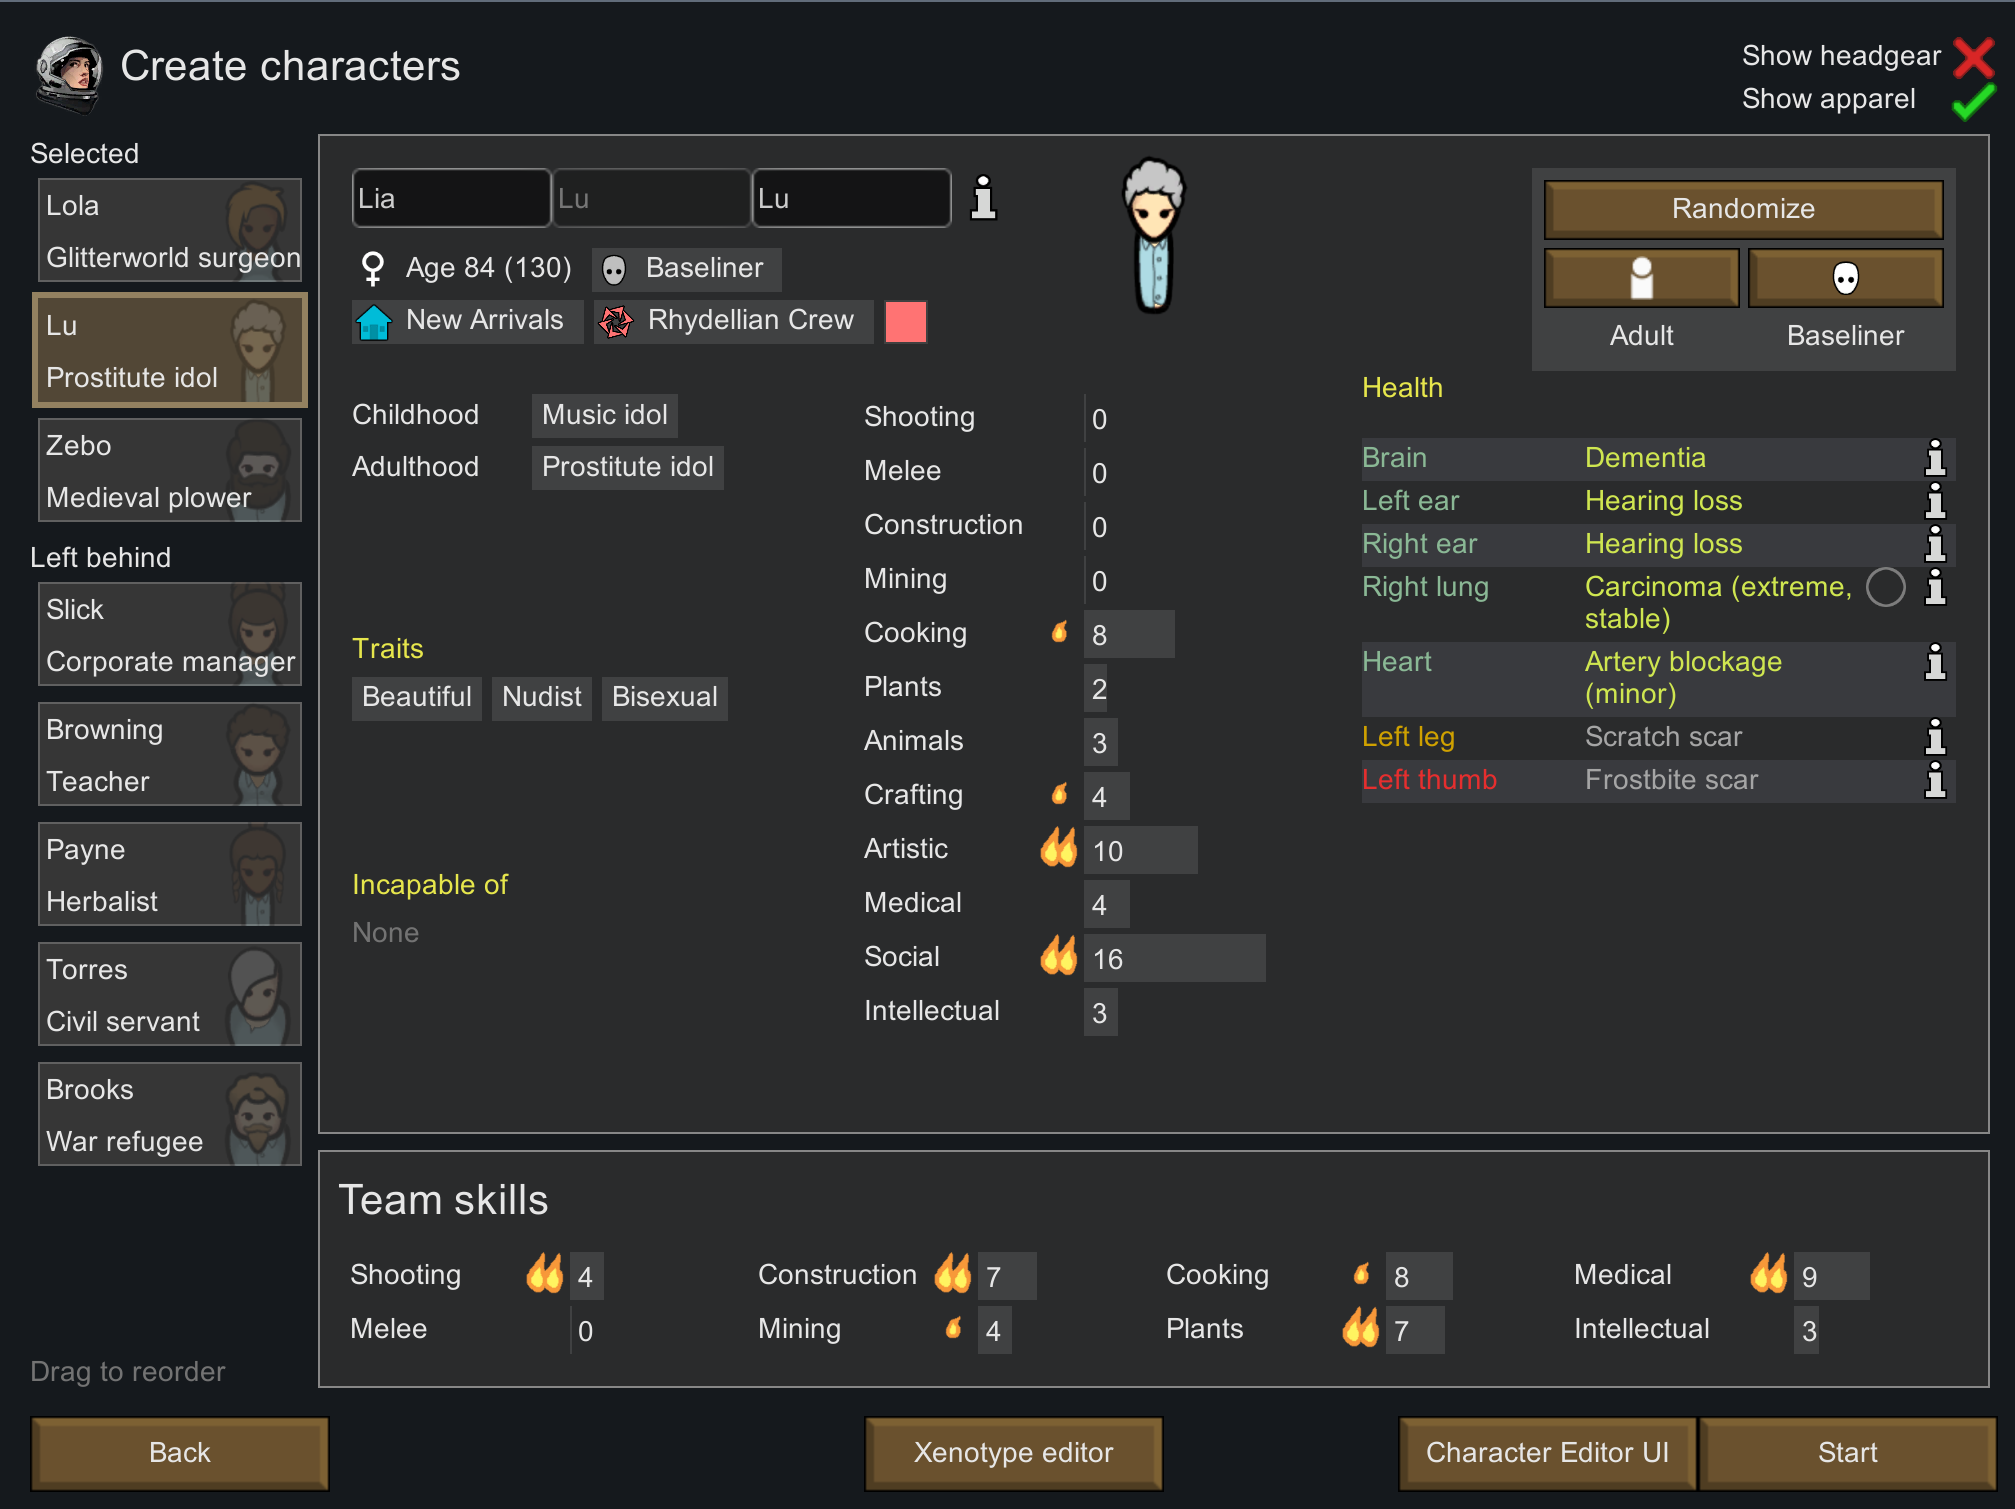Viewport: 2015px width, 1509px height.
Task: Click the Social skill bar showing 16
Action: (1175, 958)
